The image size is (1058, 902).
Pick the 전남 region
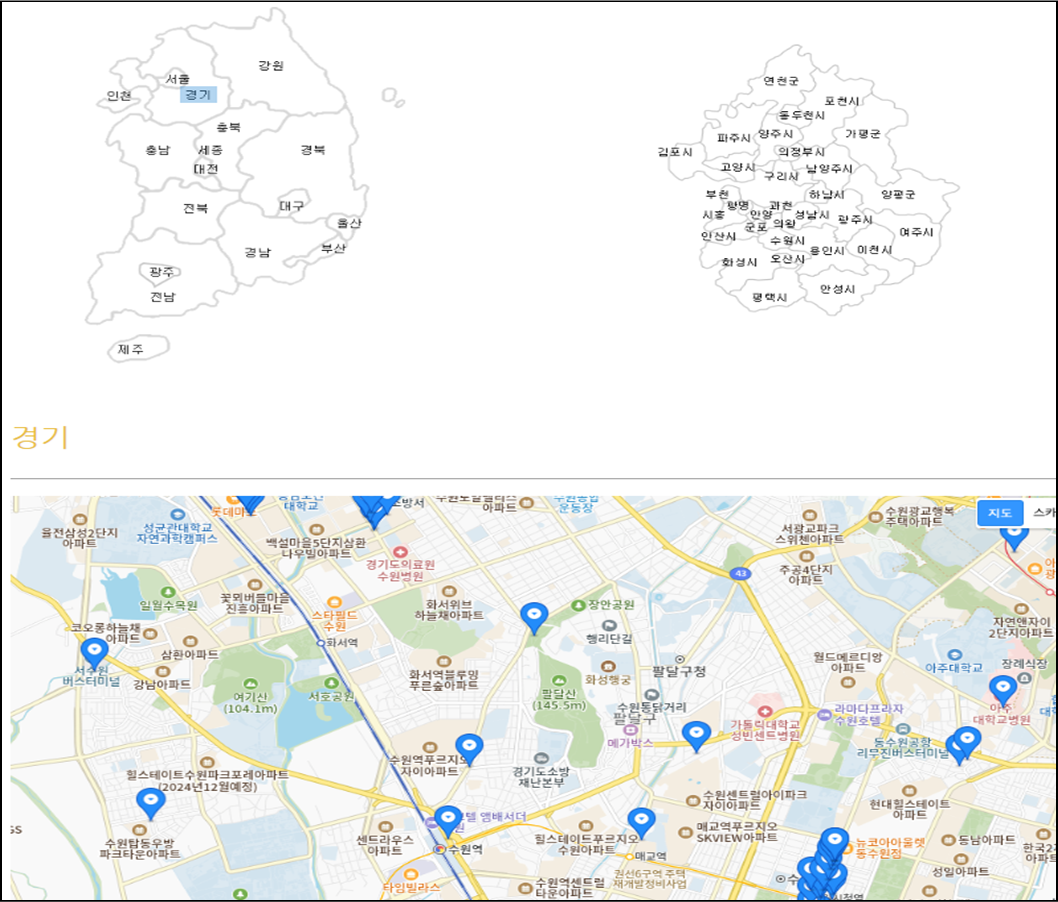[x=163, y=297]
